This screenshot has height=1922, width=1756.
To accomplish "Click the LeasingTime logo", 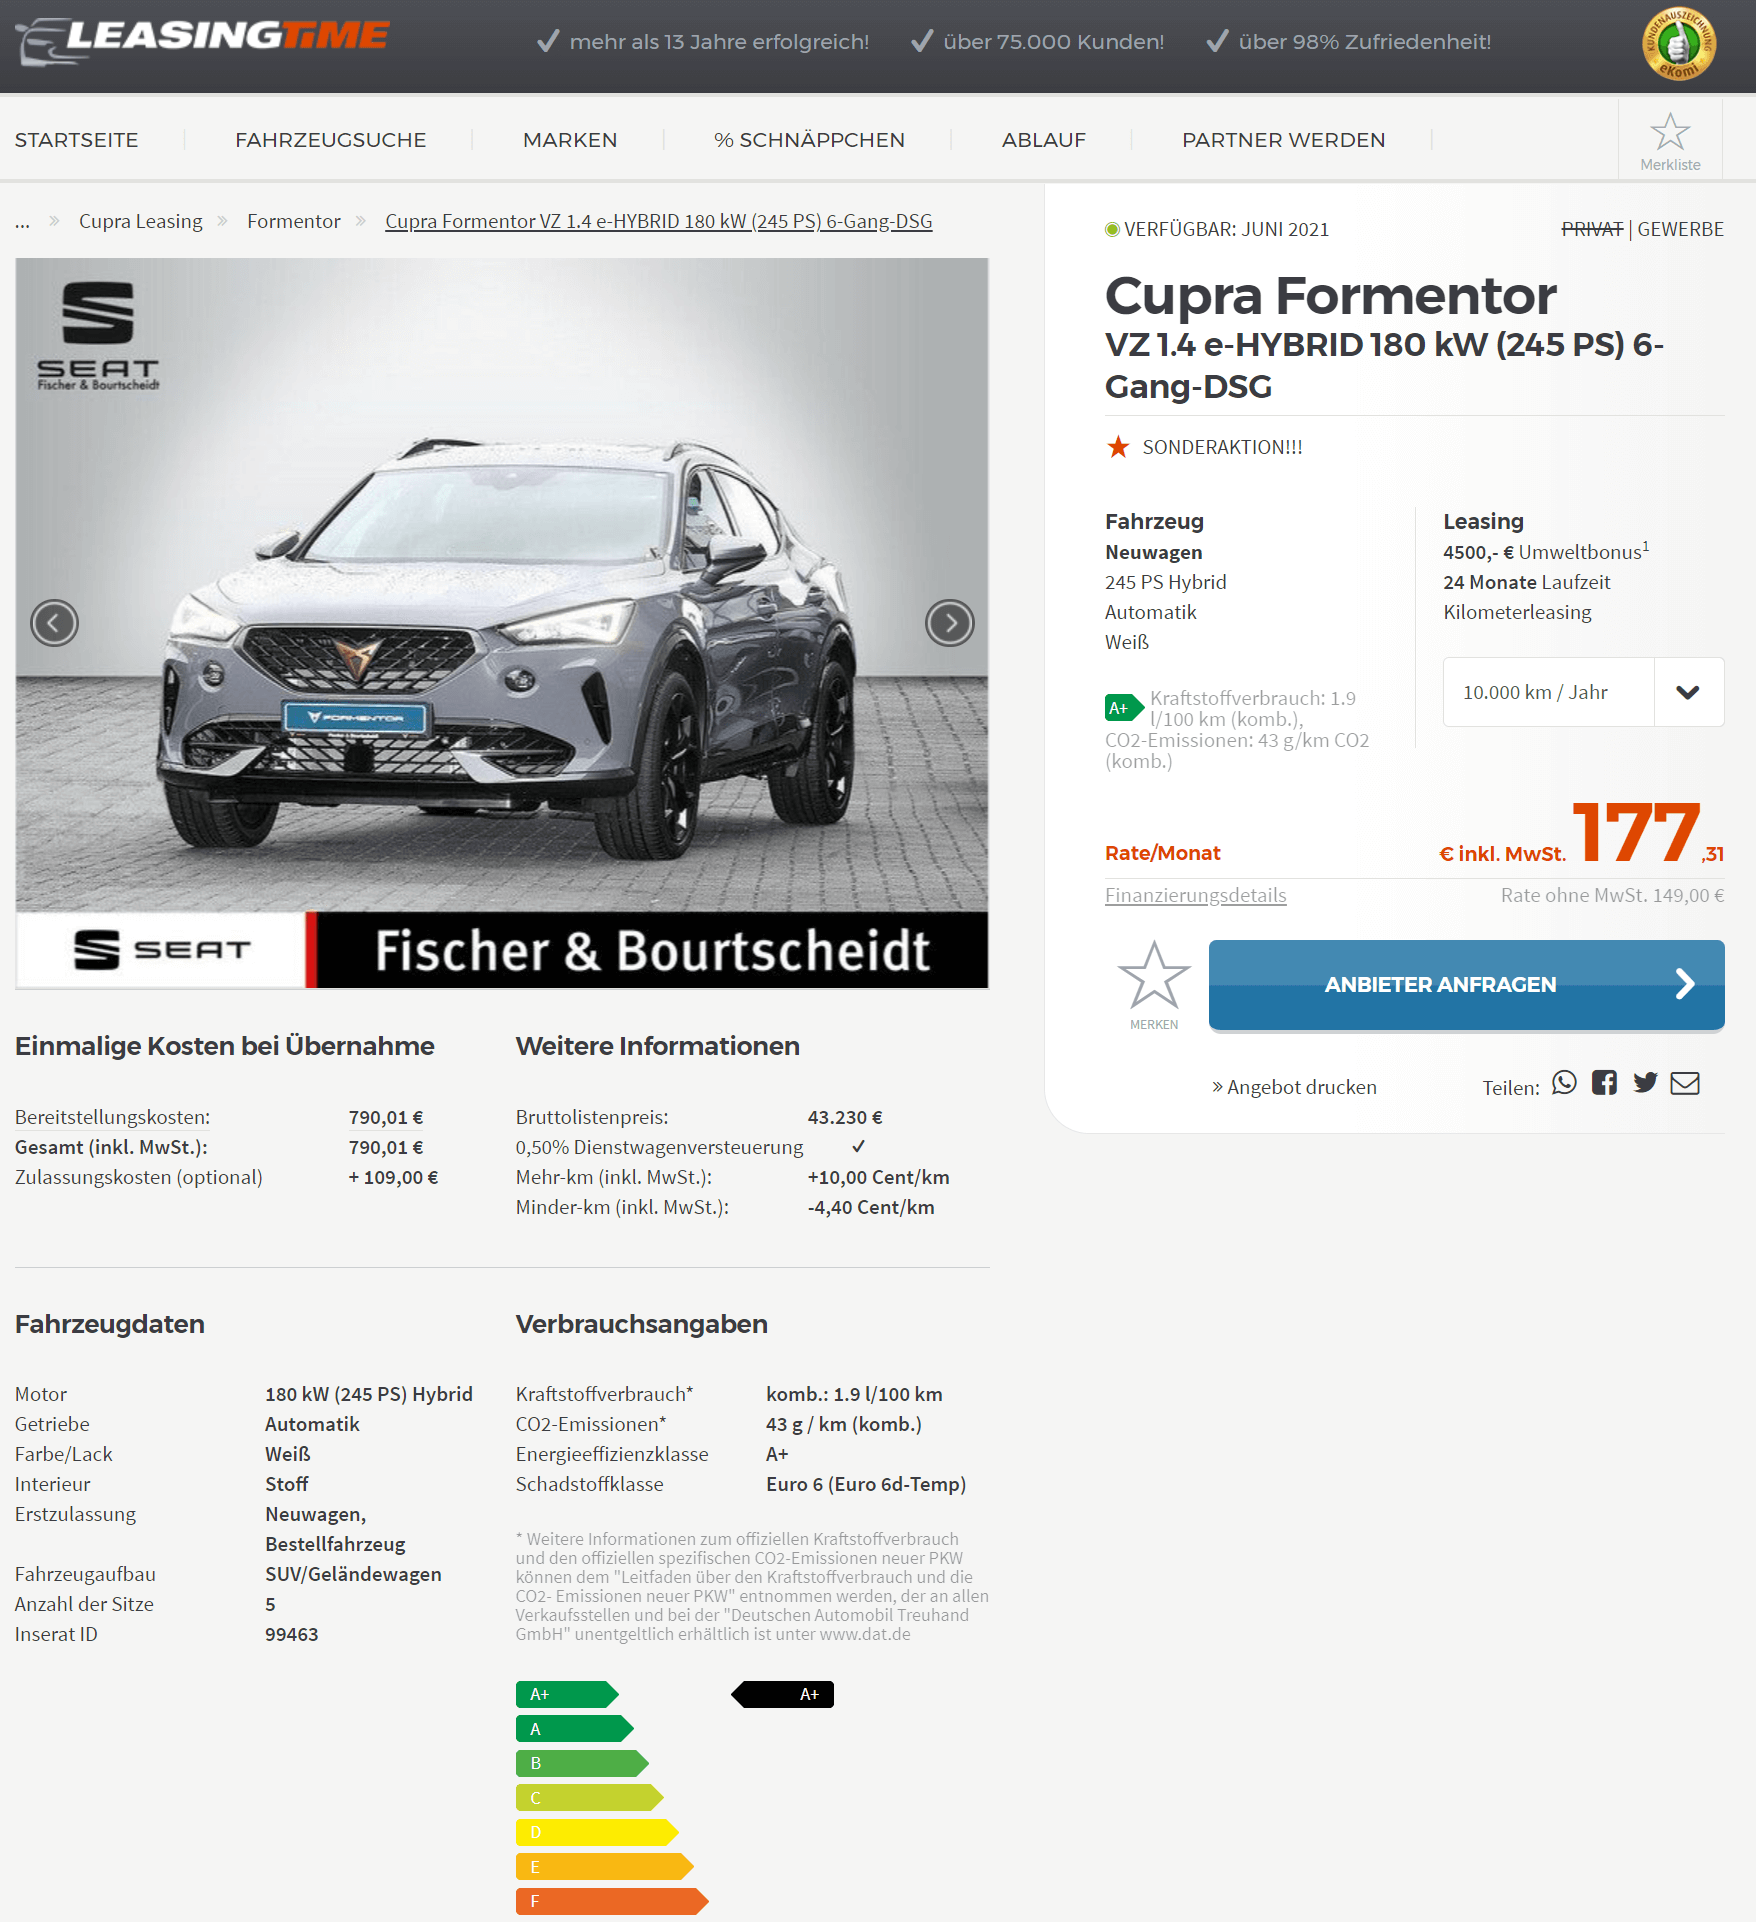I will coord(202,41).
